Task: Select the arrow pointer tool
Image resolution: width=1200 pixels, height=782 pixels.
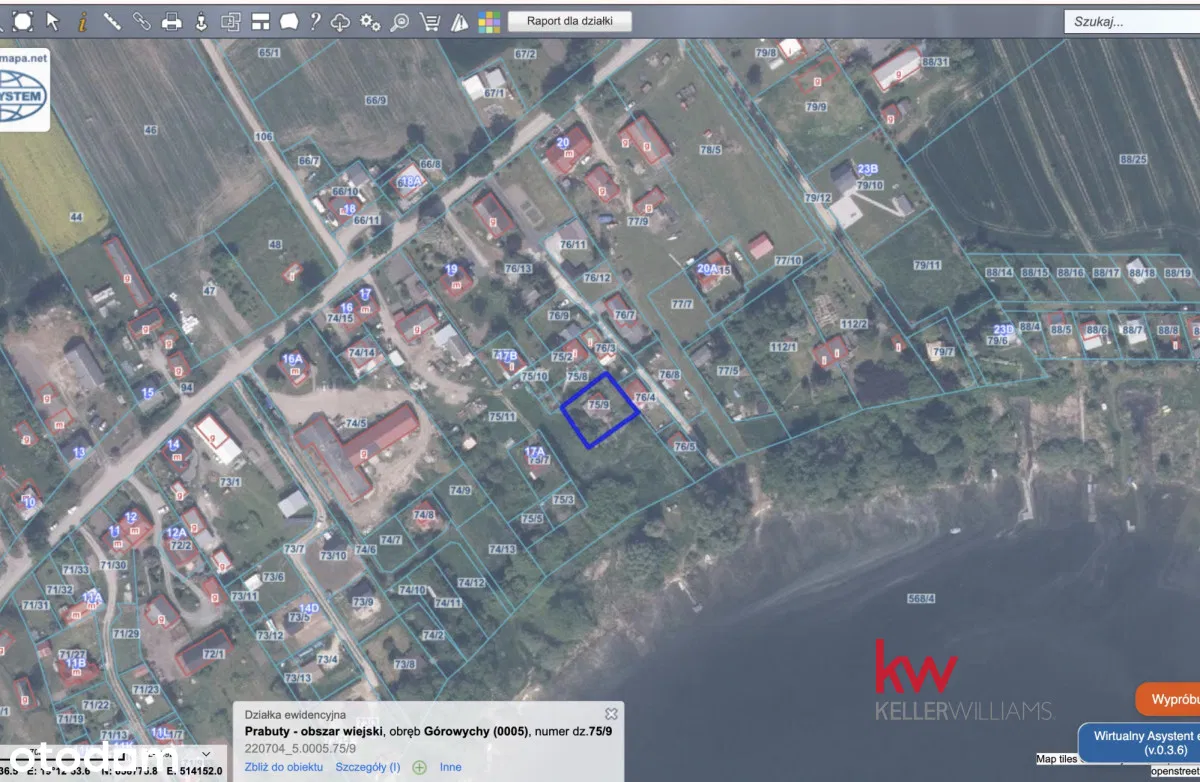Action: point(53,20)
